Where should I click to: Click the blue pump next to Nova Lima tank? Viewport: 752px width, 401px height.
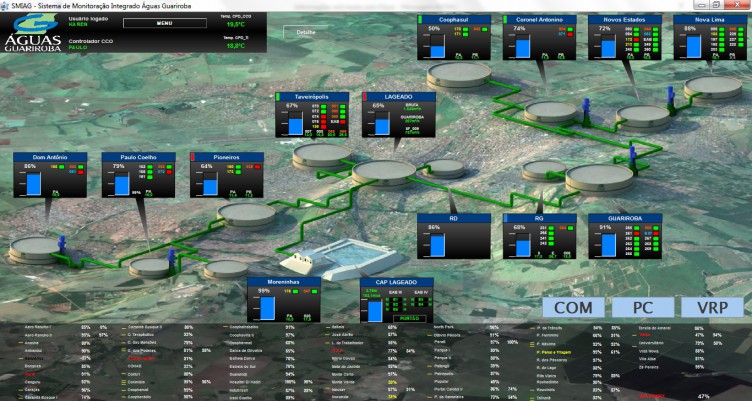click(671, 97)
